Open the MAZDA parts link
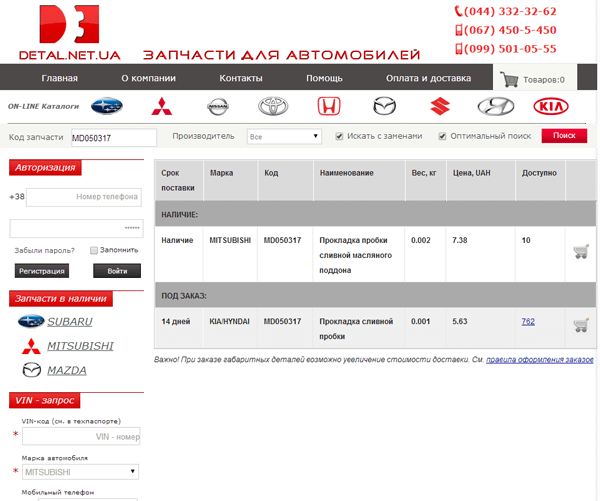Screen dimensions: 600x501 pos(67,370)
